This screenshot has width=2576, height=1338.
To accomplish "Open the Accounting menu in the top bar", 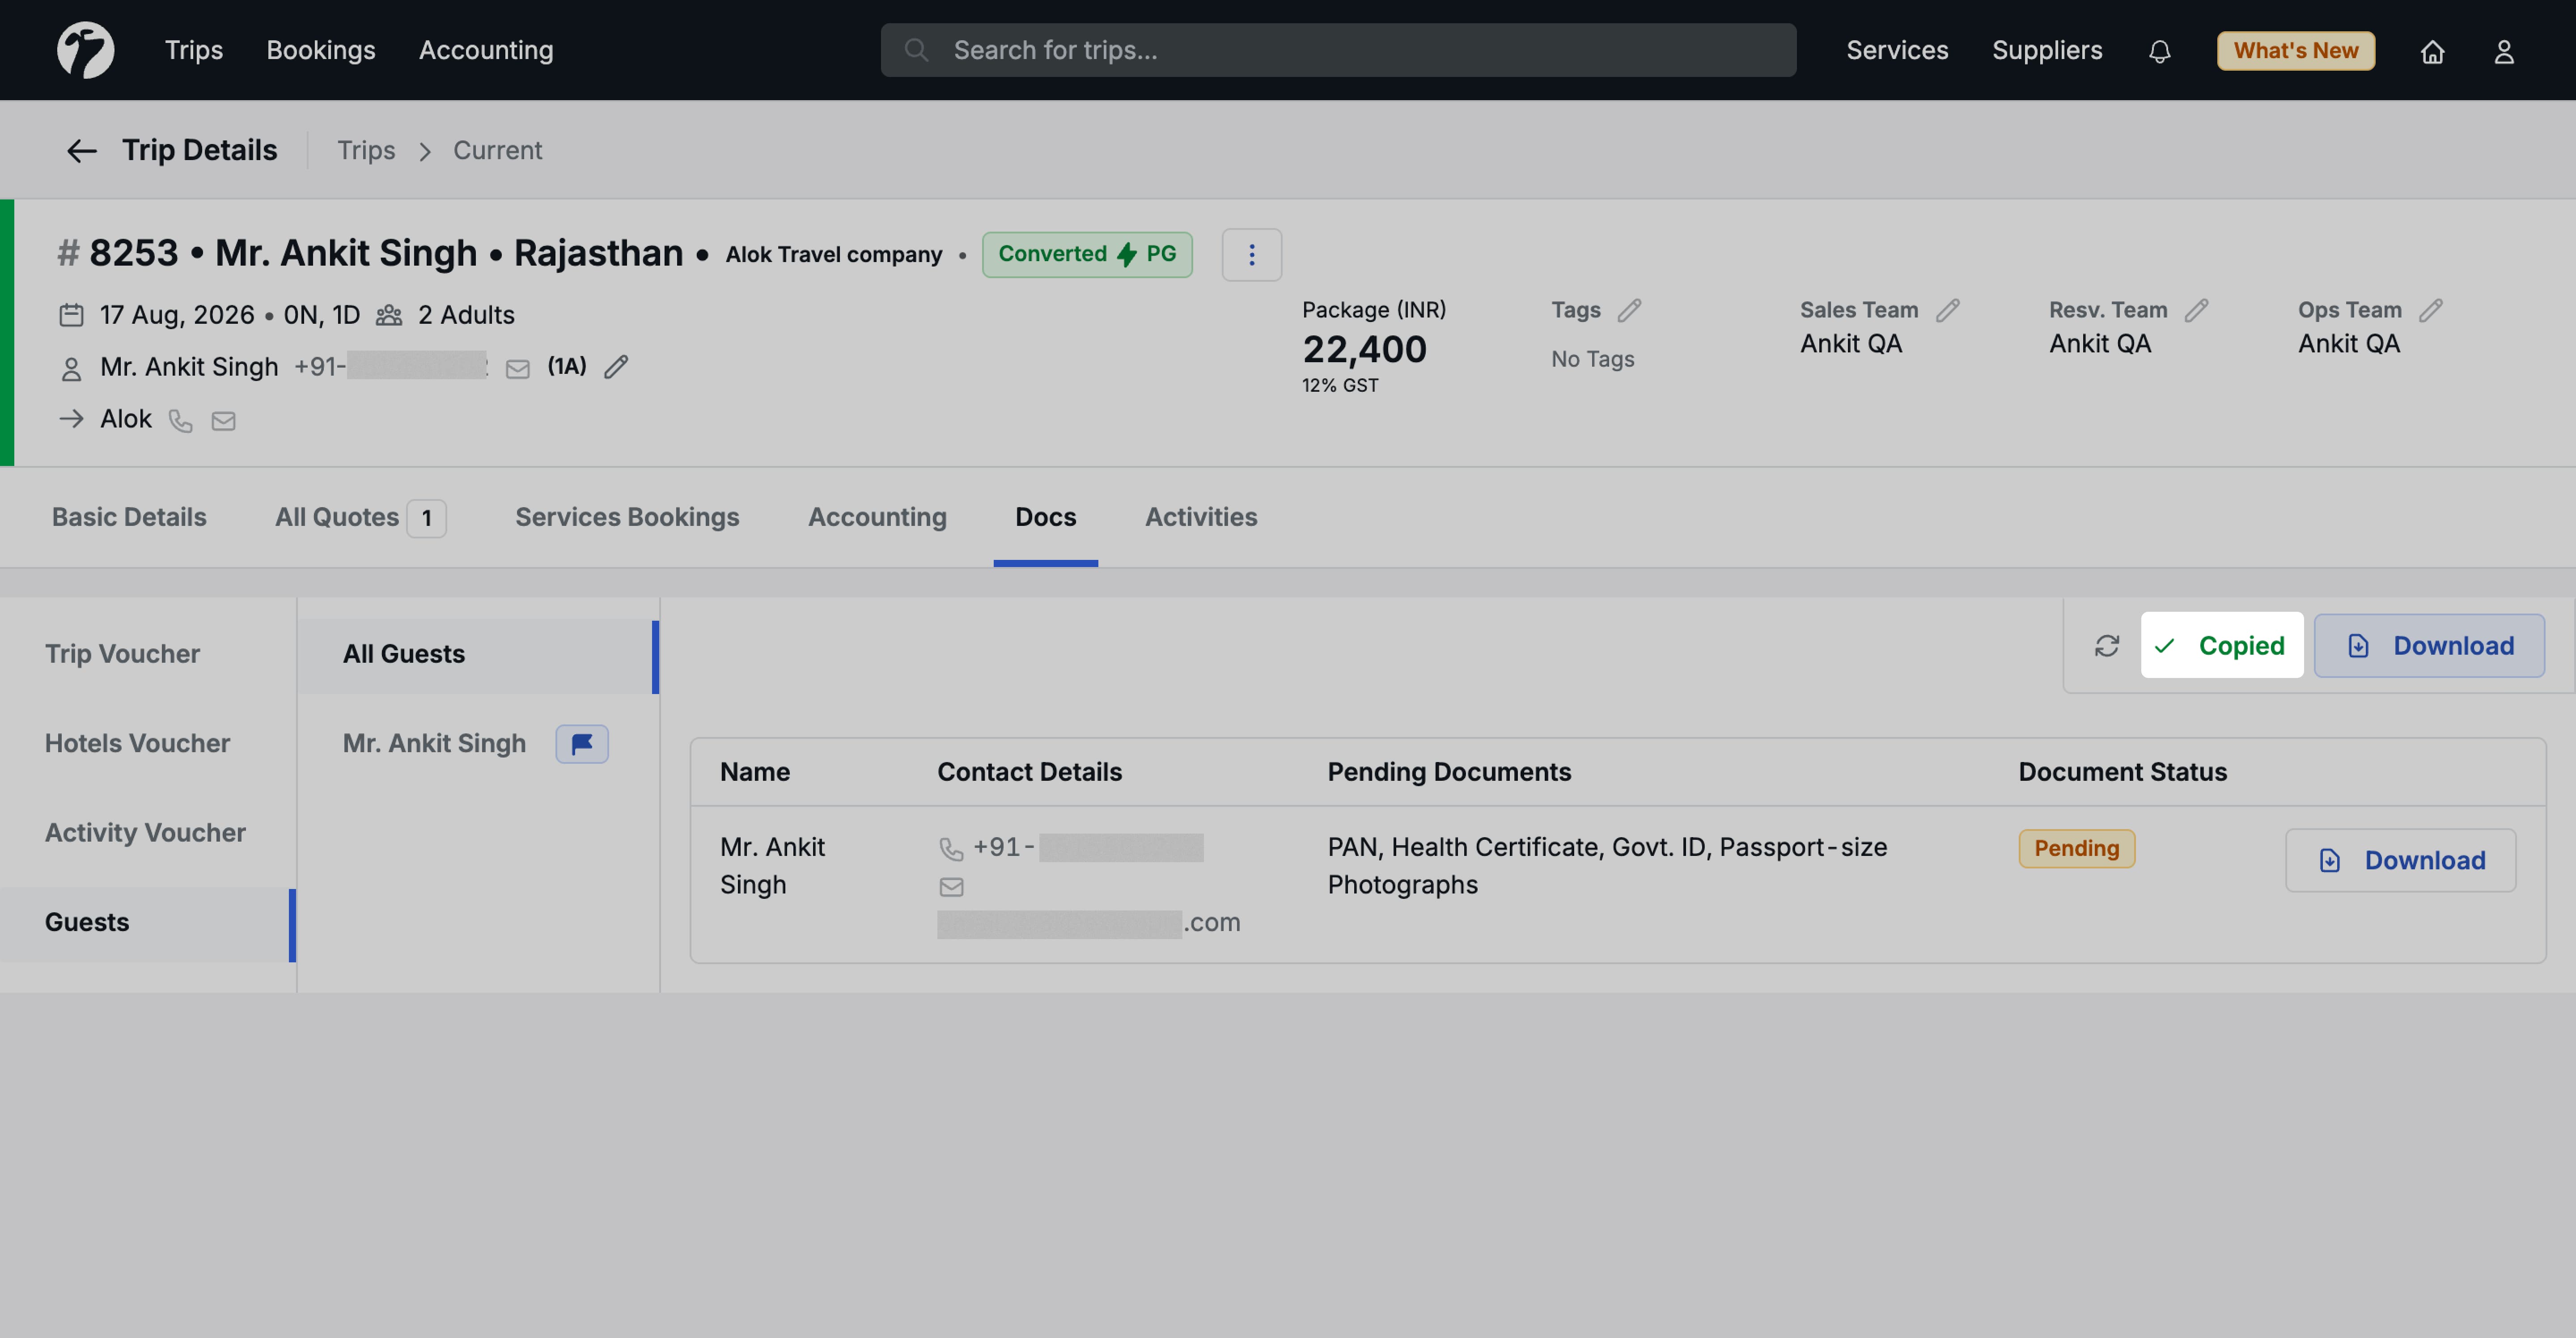I will click(x=486, y=50).
